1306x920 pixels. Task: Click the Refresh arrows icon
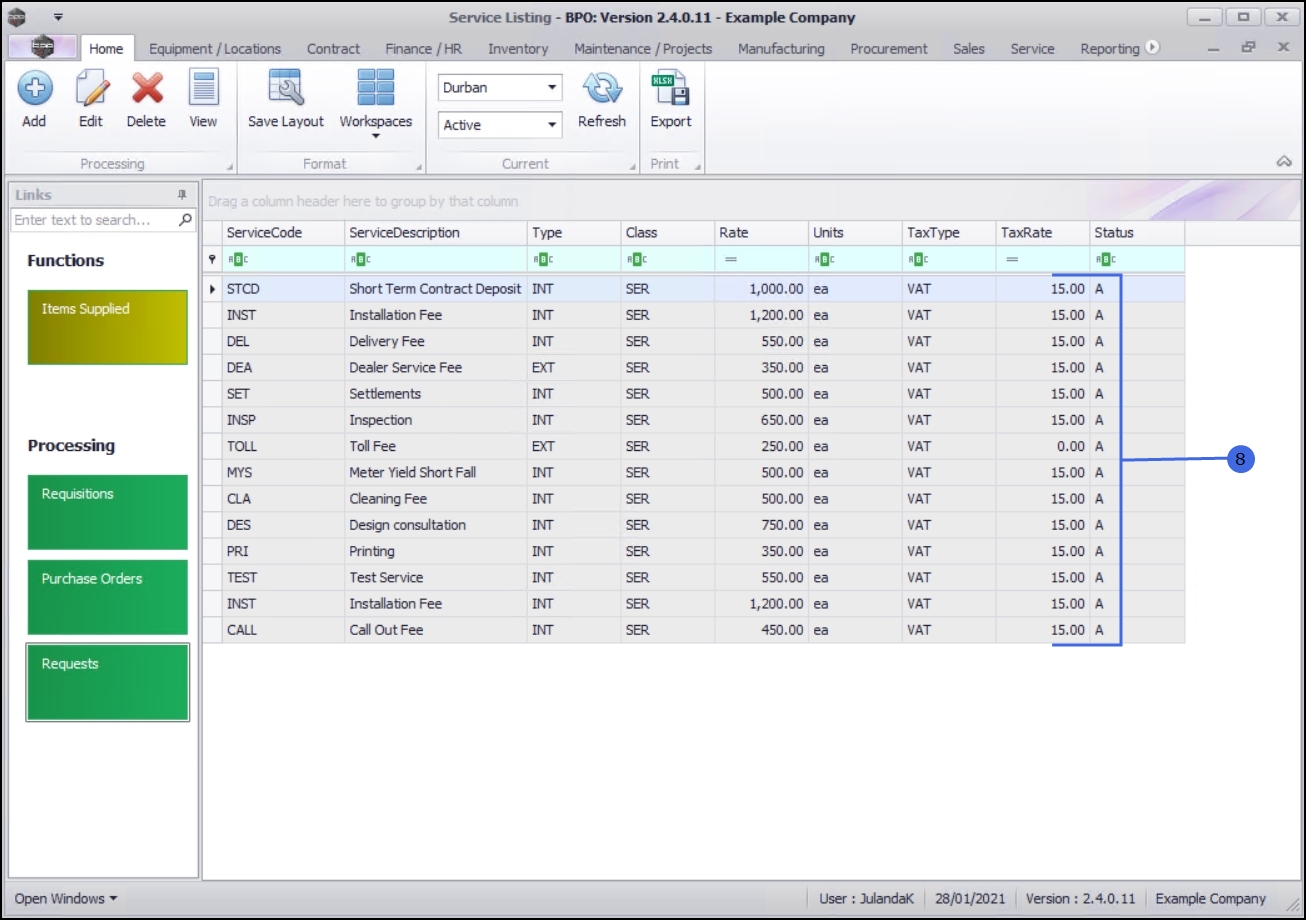coord(601,90)
